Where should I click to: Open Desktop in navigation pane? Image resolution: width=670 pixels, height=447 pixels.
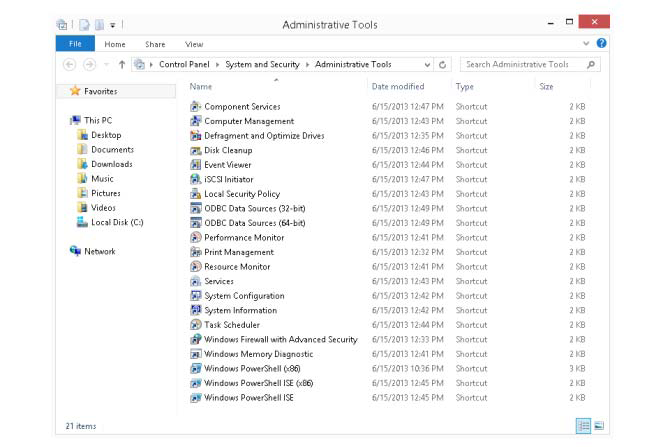click(x=106, y=135)
